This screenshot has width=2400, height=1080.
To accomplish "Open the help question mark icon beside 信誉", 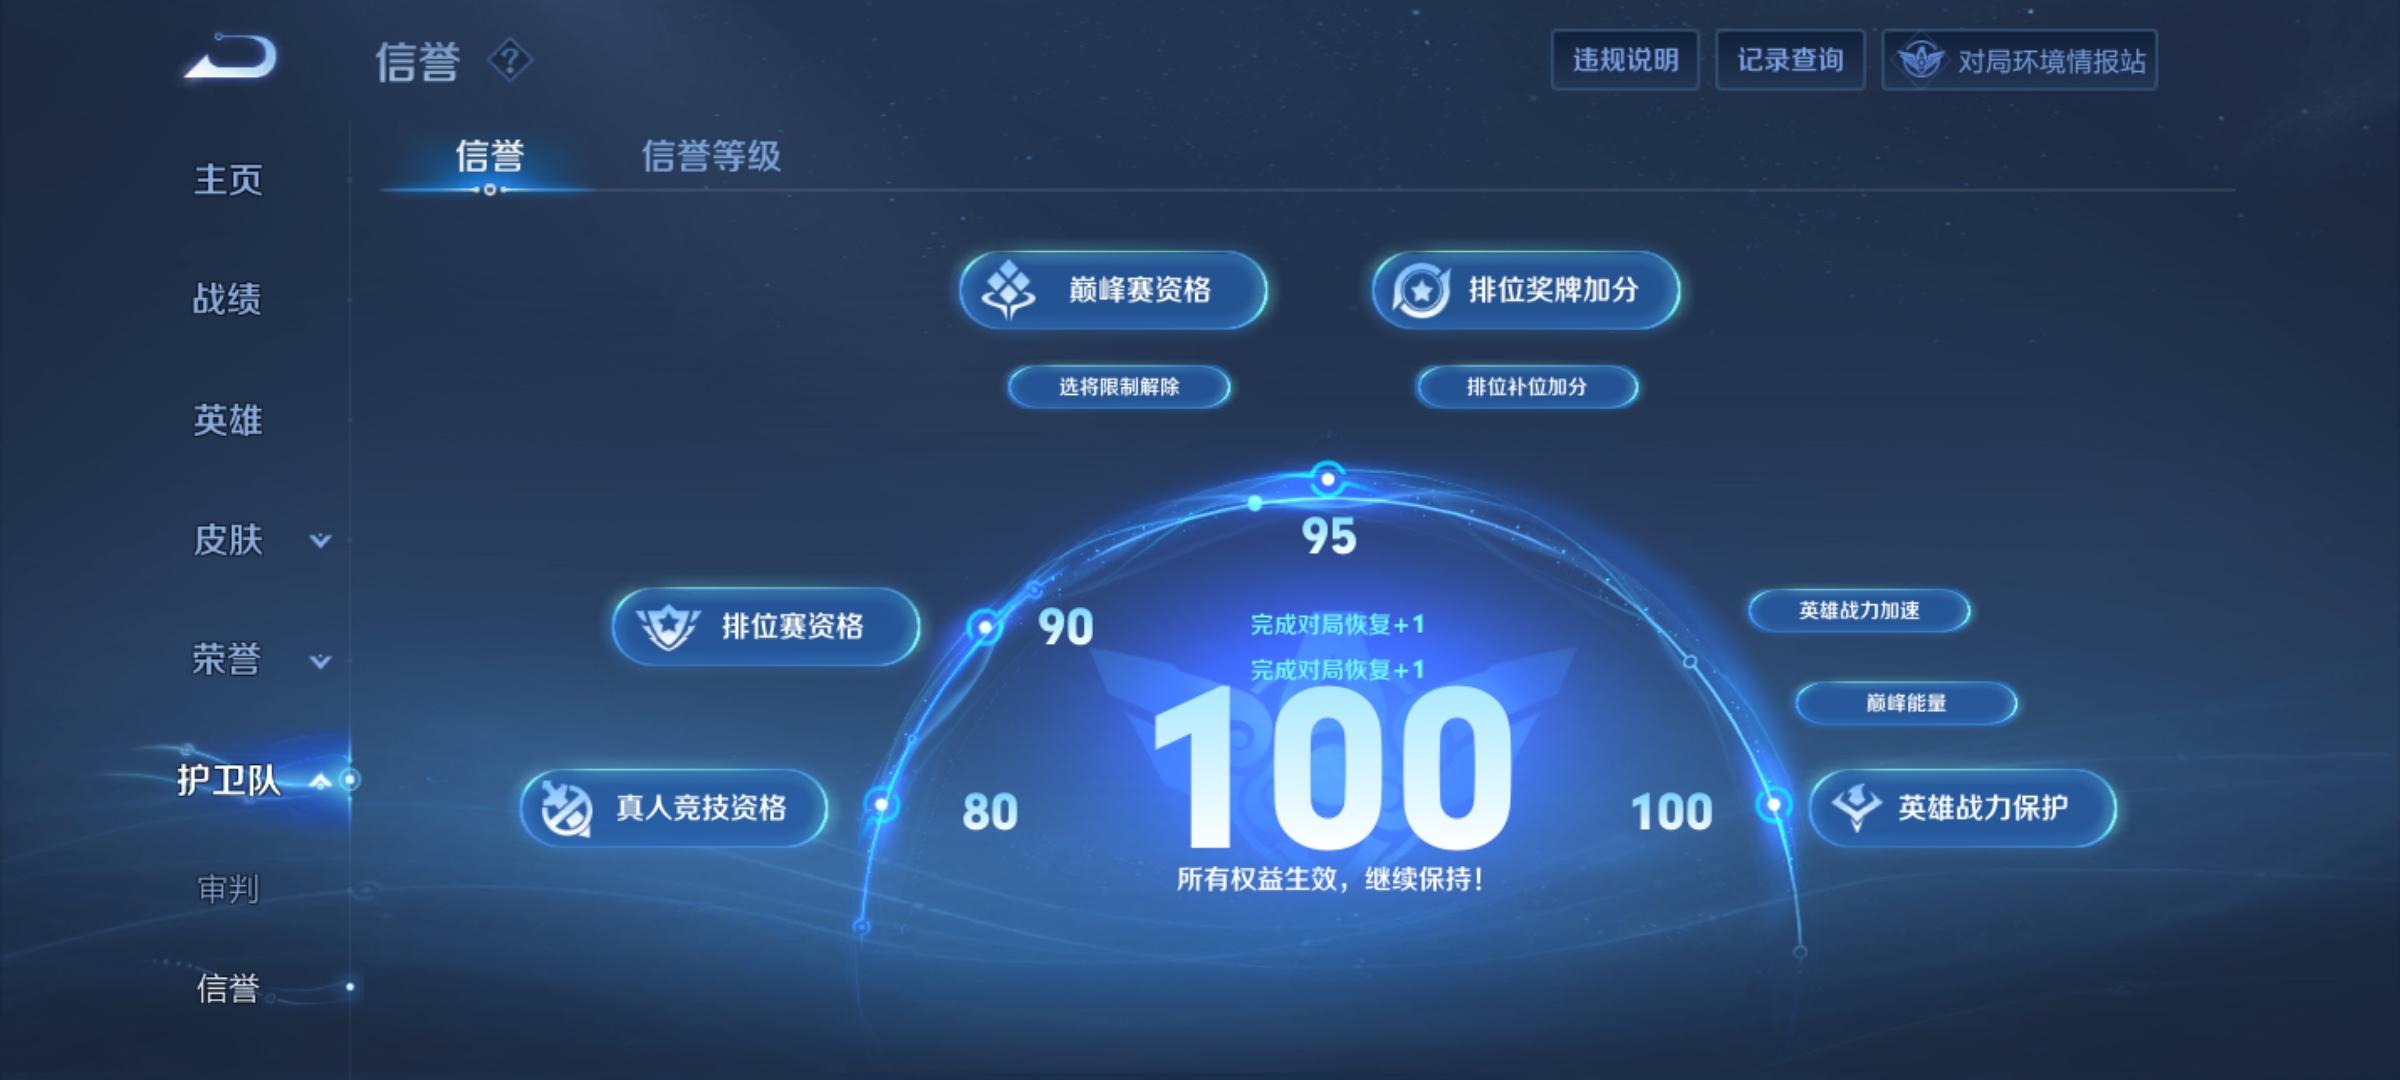I will click(x=510, y=61).
